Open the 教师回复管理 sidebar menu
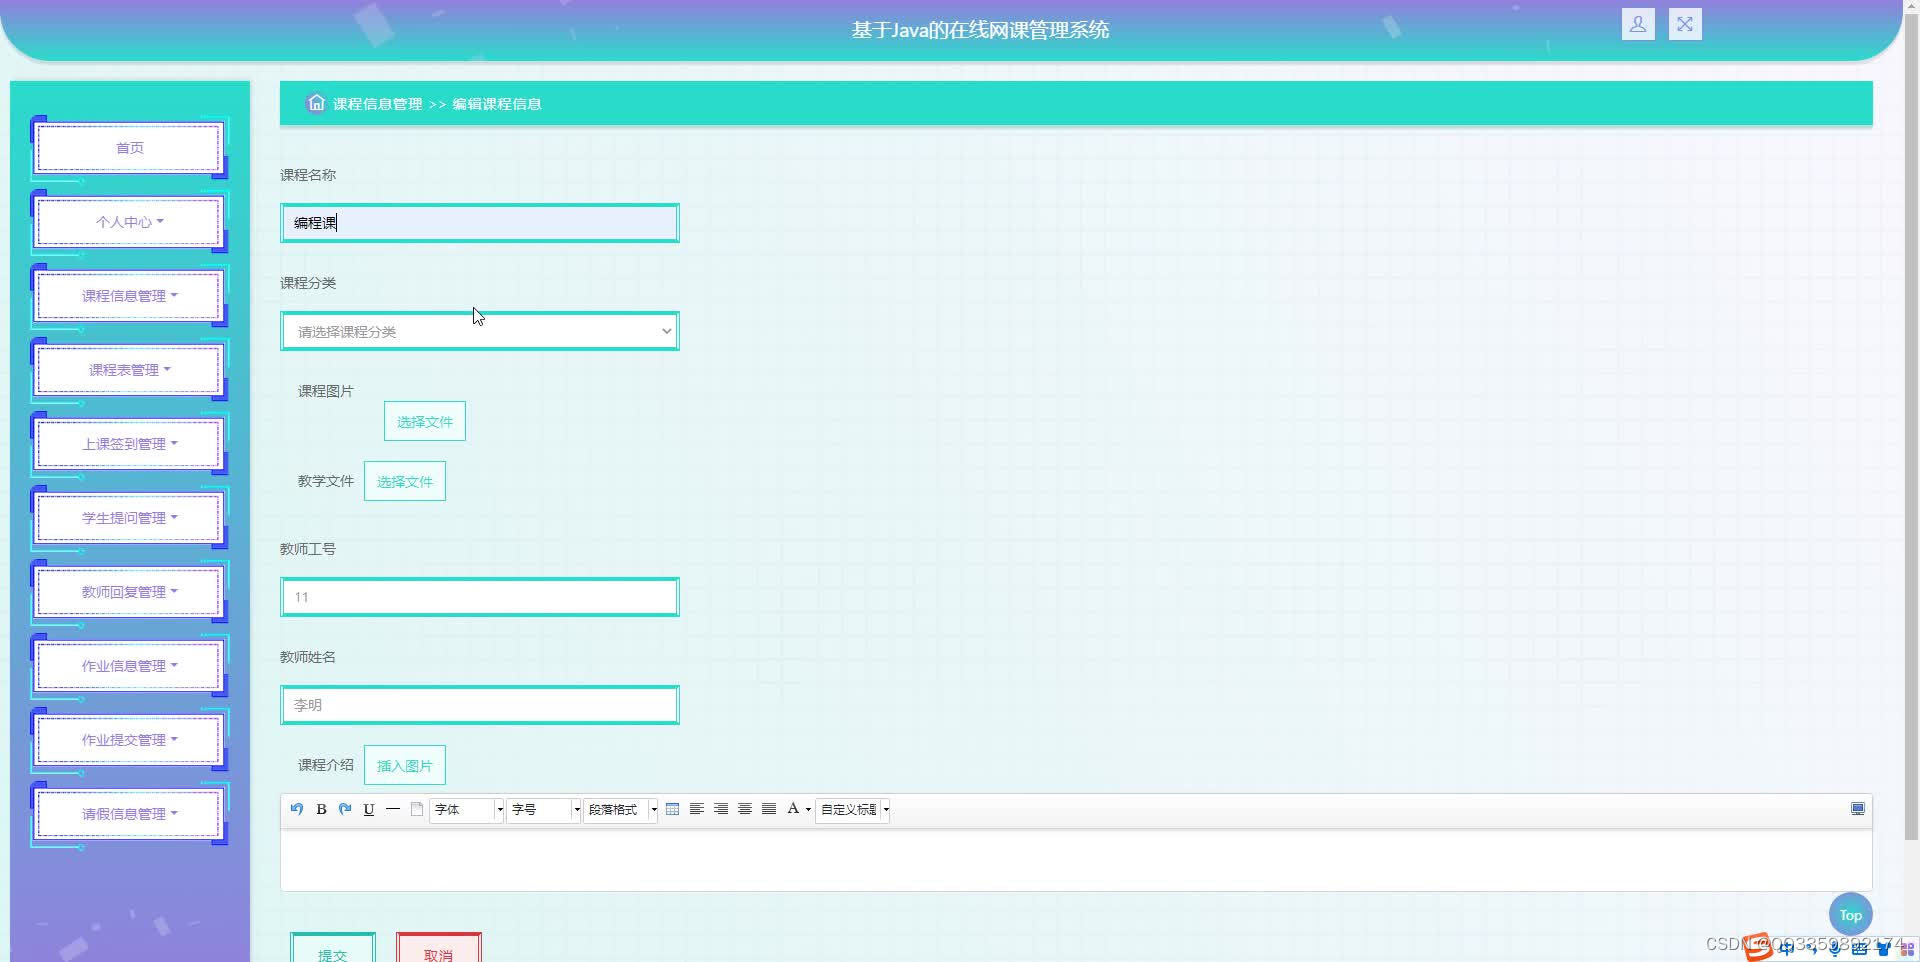1920x962 pixels. tap(129, 592)
